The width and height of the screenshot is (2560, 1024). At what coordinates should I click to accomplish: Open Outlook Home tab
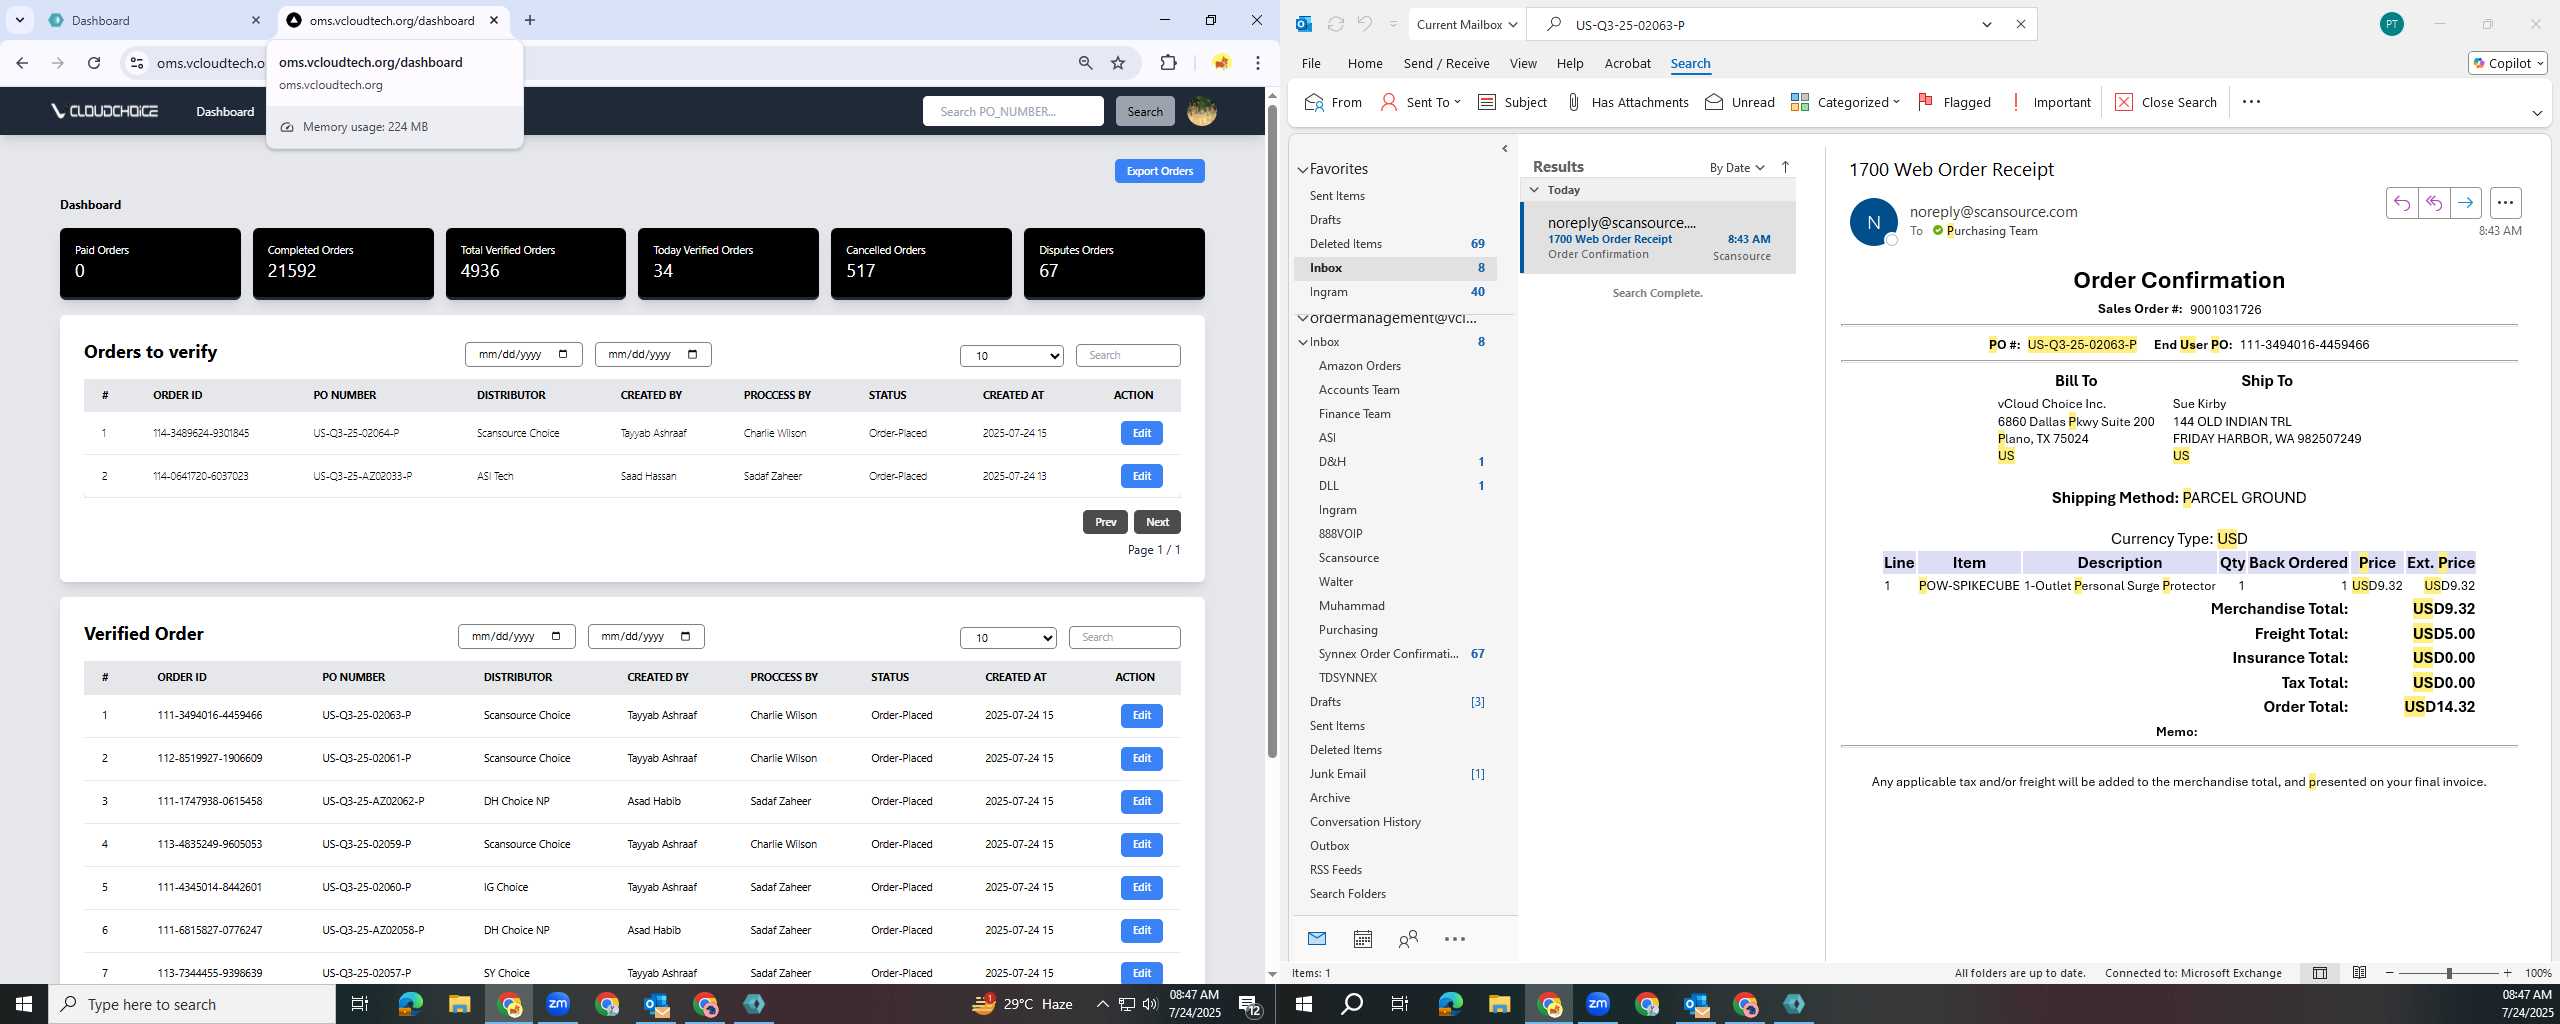(x=1365, y=63)
